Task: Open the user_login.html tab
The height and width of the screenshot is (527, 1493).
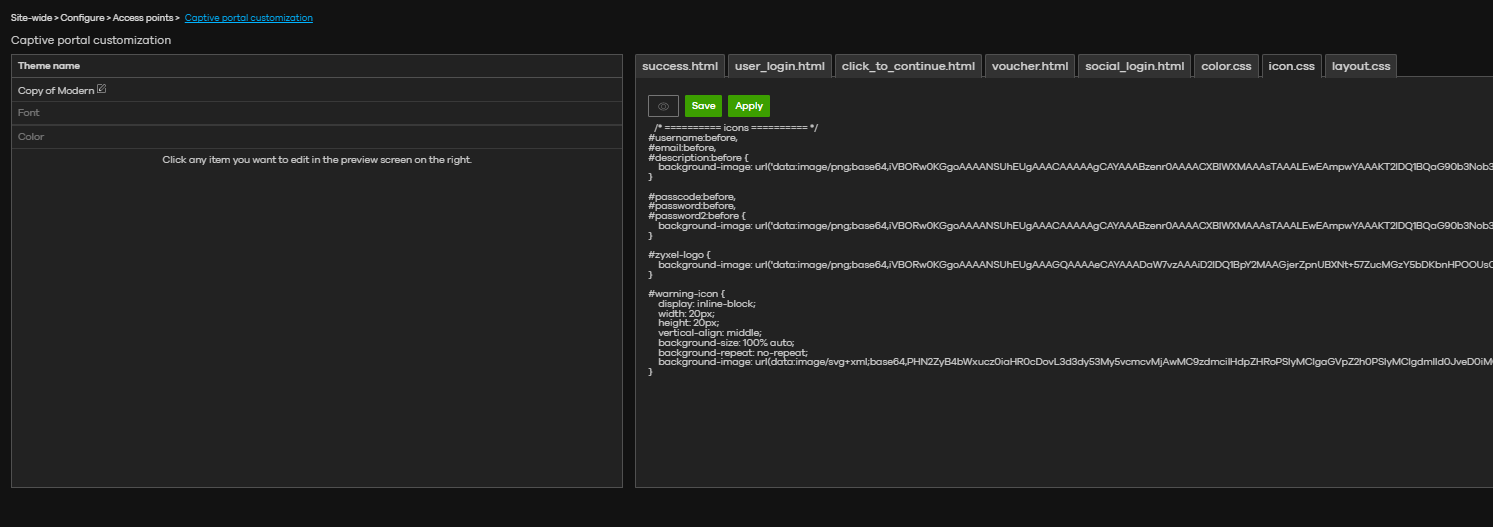Action: point(779,67)
